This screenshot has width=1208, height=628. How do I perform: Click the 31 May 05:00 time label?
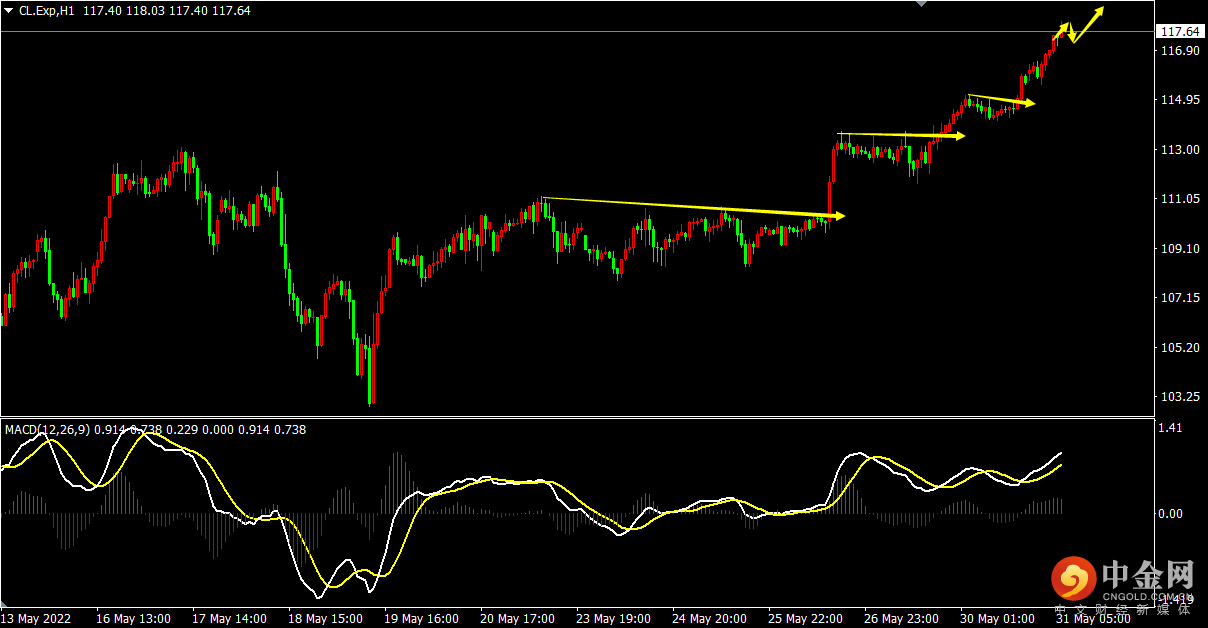coord(1092,618)
